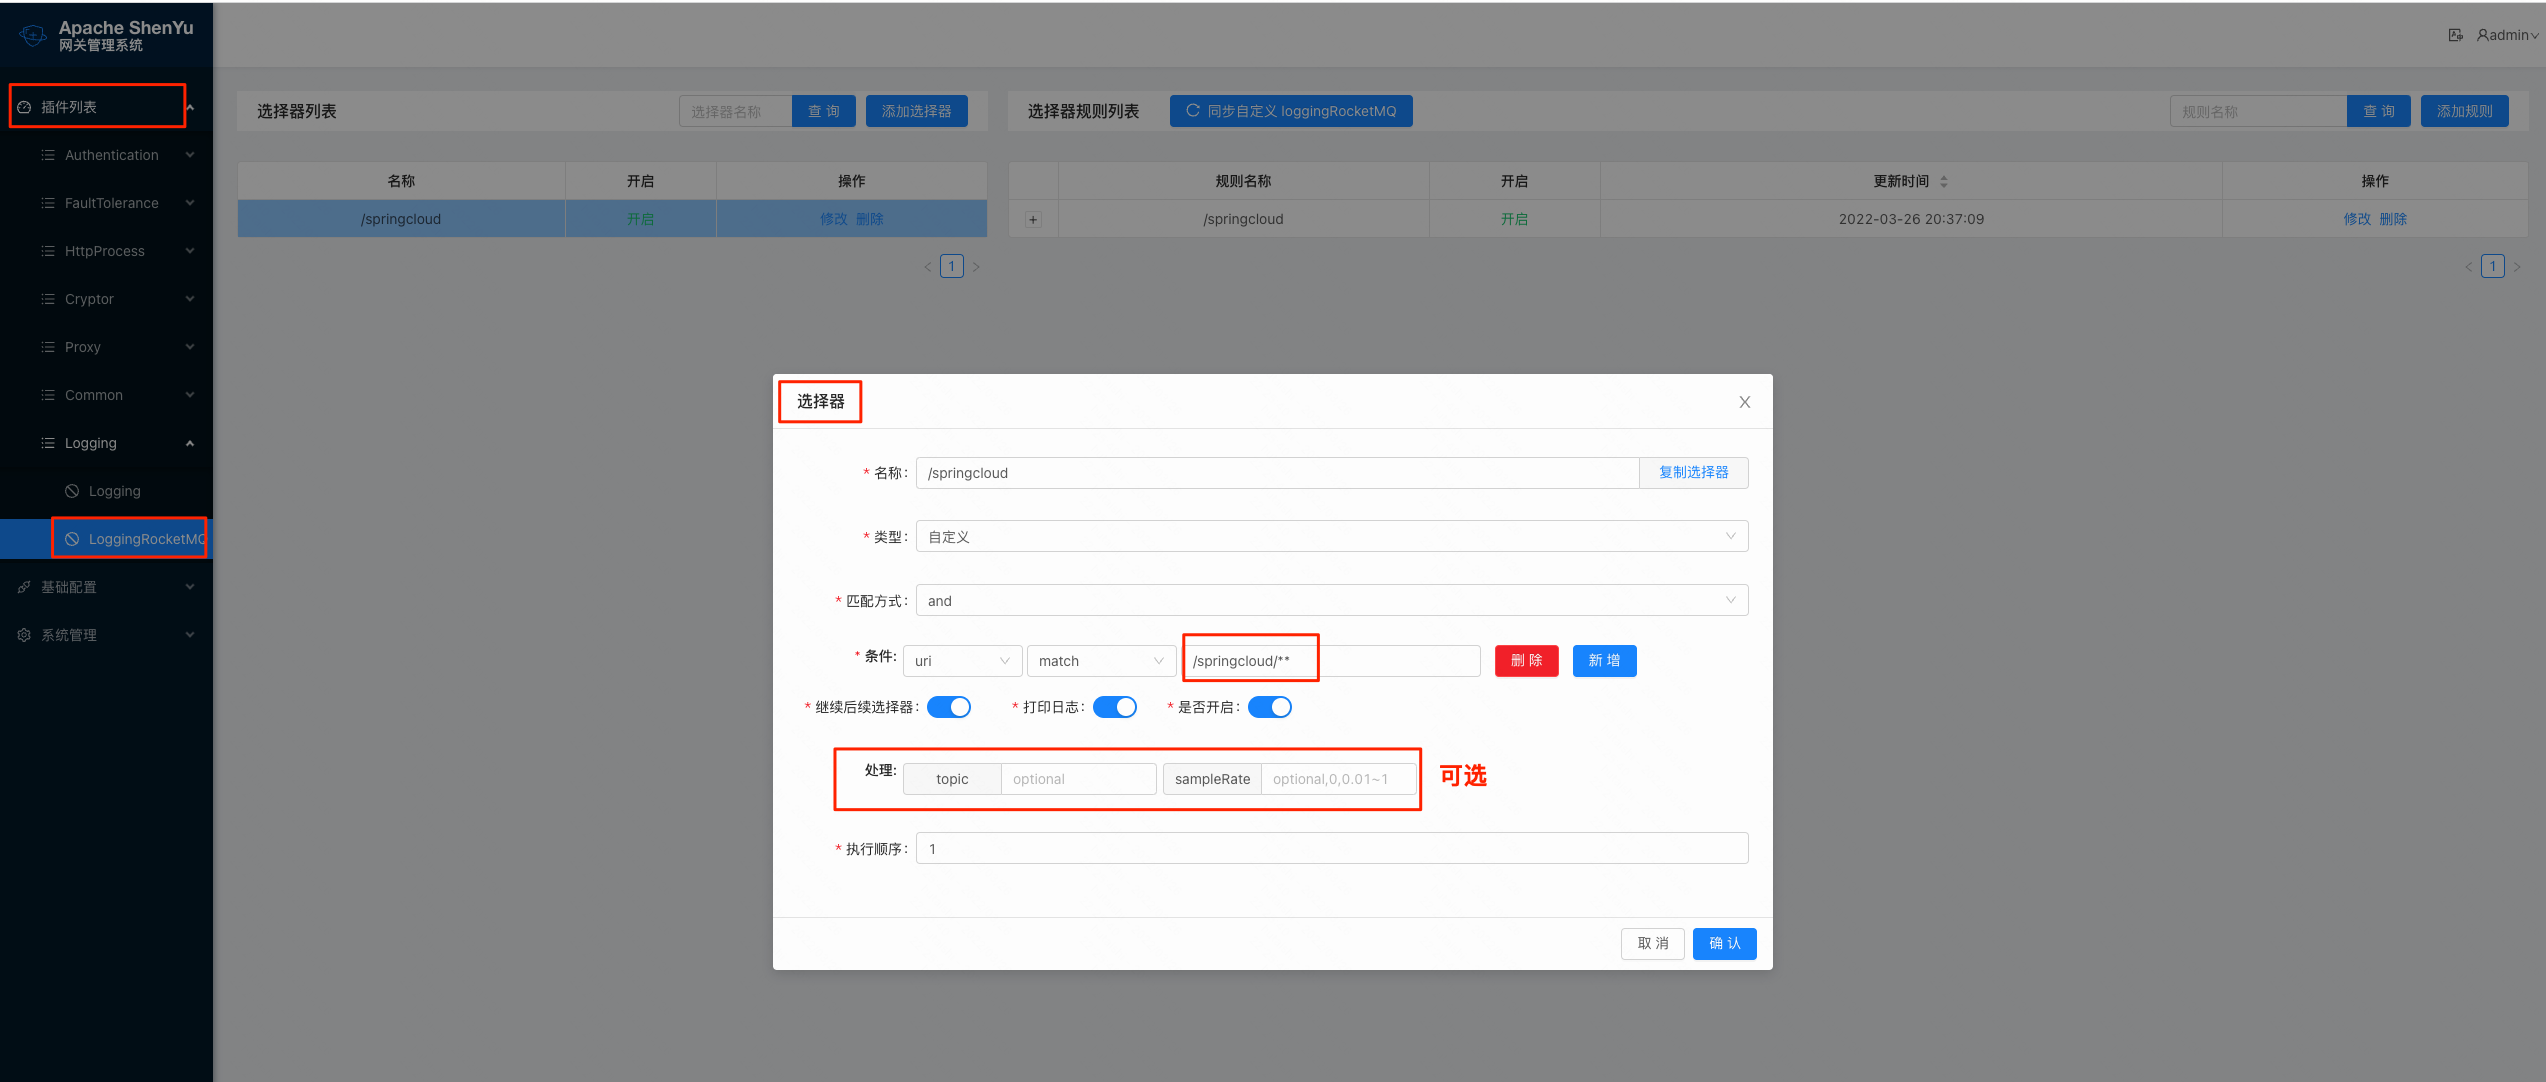2546x1082 pixels.
Task: Disable the print log switch
Action: [x=1114, y=707]
